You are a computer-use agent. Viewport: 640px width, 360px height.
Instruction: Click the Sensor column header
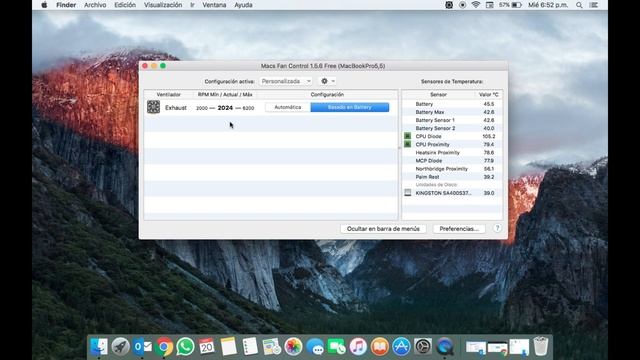point(438,95)
